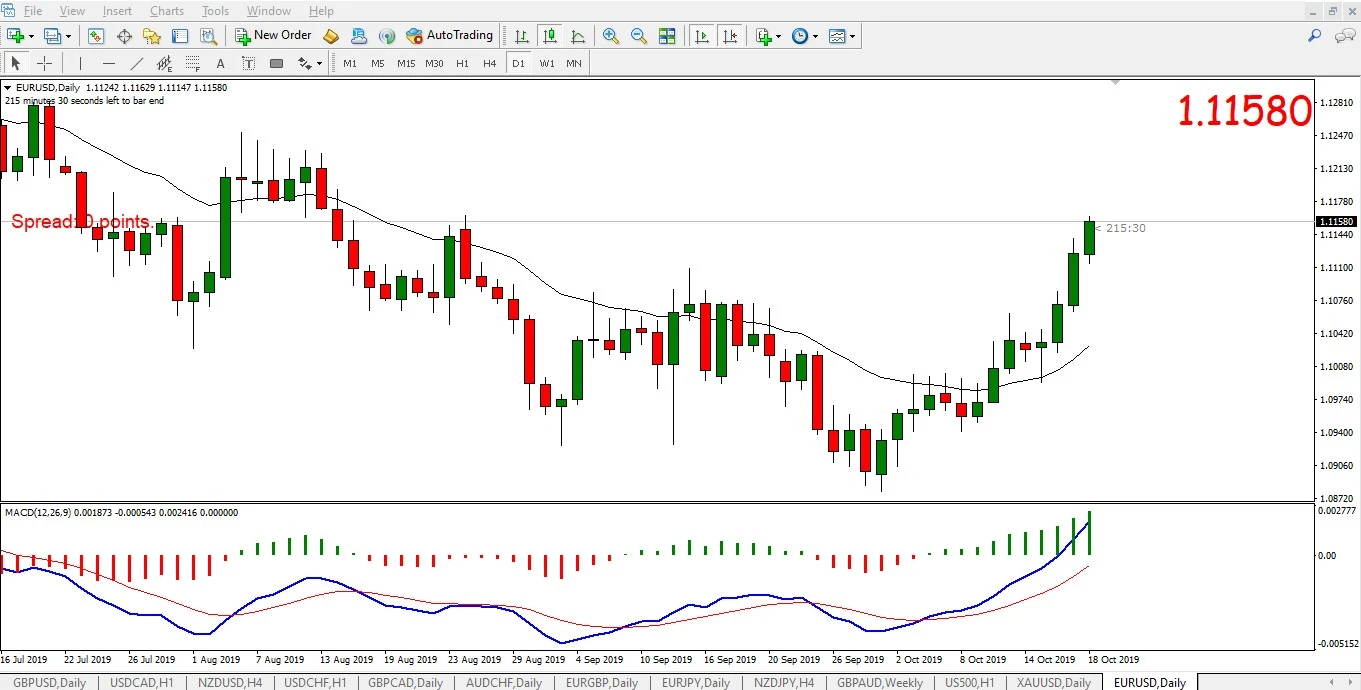
Task: Switch to the H4 timeframe
Action: 489,63
